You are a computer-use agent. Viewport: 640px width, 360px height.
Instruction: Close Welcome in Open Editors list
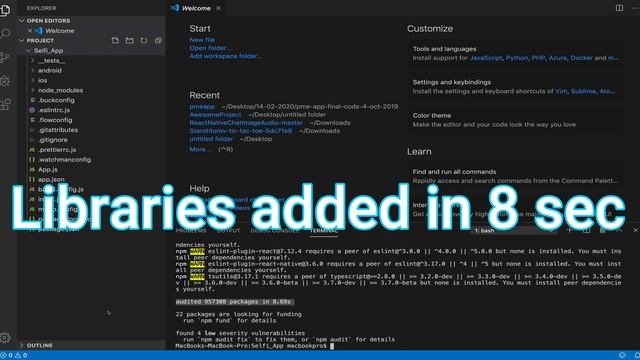pos(30,31)
